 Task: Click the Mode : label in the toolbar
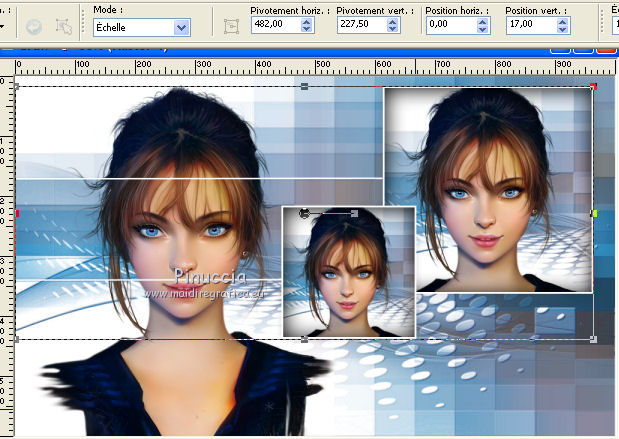tap(108, 10)
